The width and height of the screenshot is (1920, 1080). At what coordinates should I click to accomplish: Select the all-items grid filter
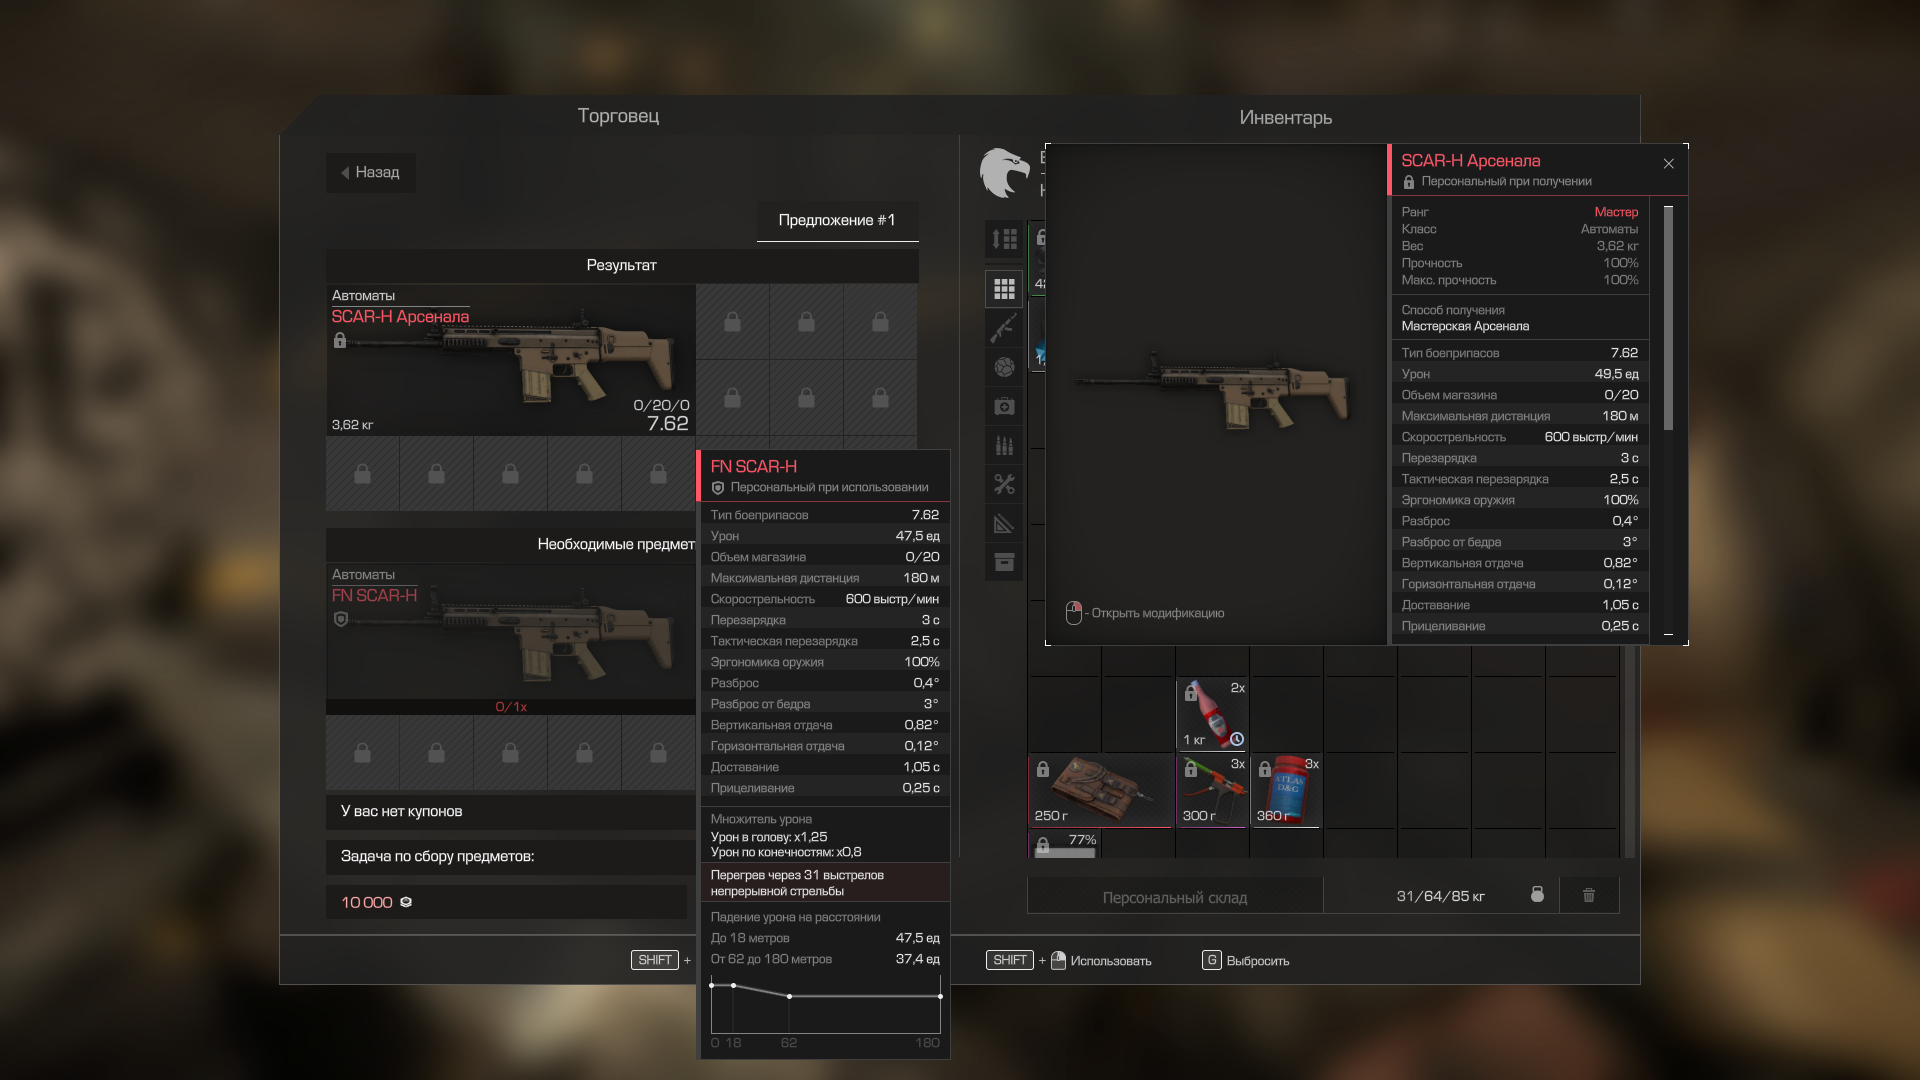coord(1004,289)
